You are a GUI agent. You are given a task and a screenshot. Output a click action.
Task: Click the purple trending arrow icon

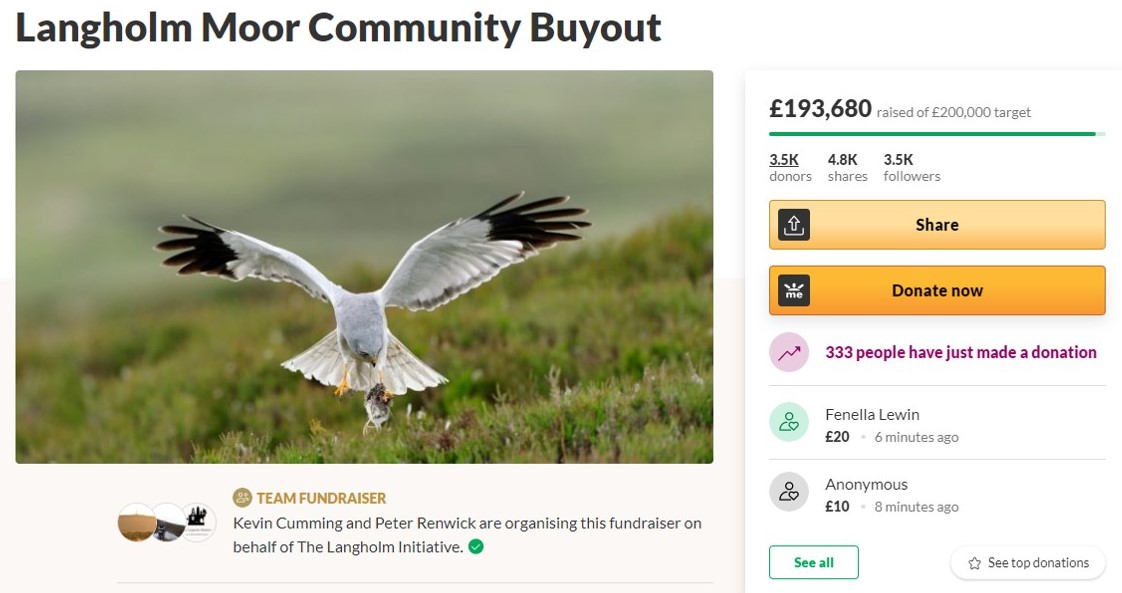coord(789,352)
